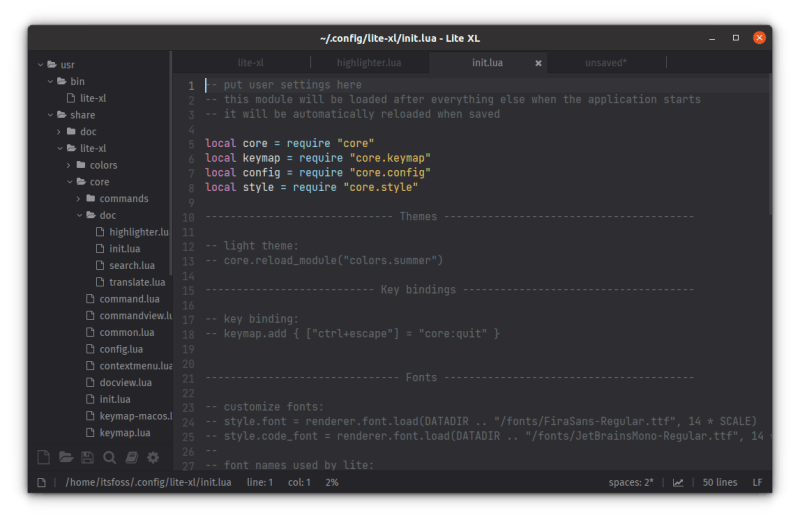Image resolution: width=800 pixels, height=522 pixels.
Task: Click the document icon in status bar
Action: click(x=41, y=482)
